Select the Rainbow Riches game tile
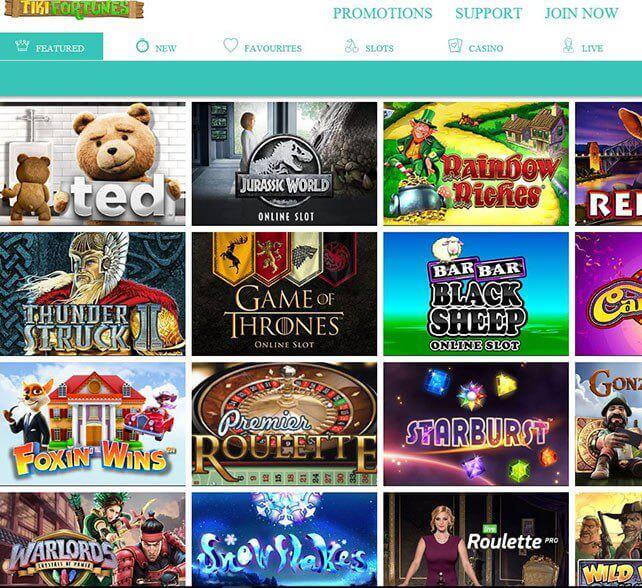The width and height of the screenshot is (642, 588). tap(476, 164)
